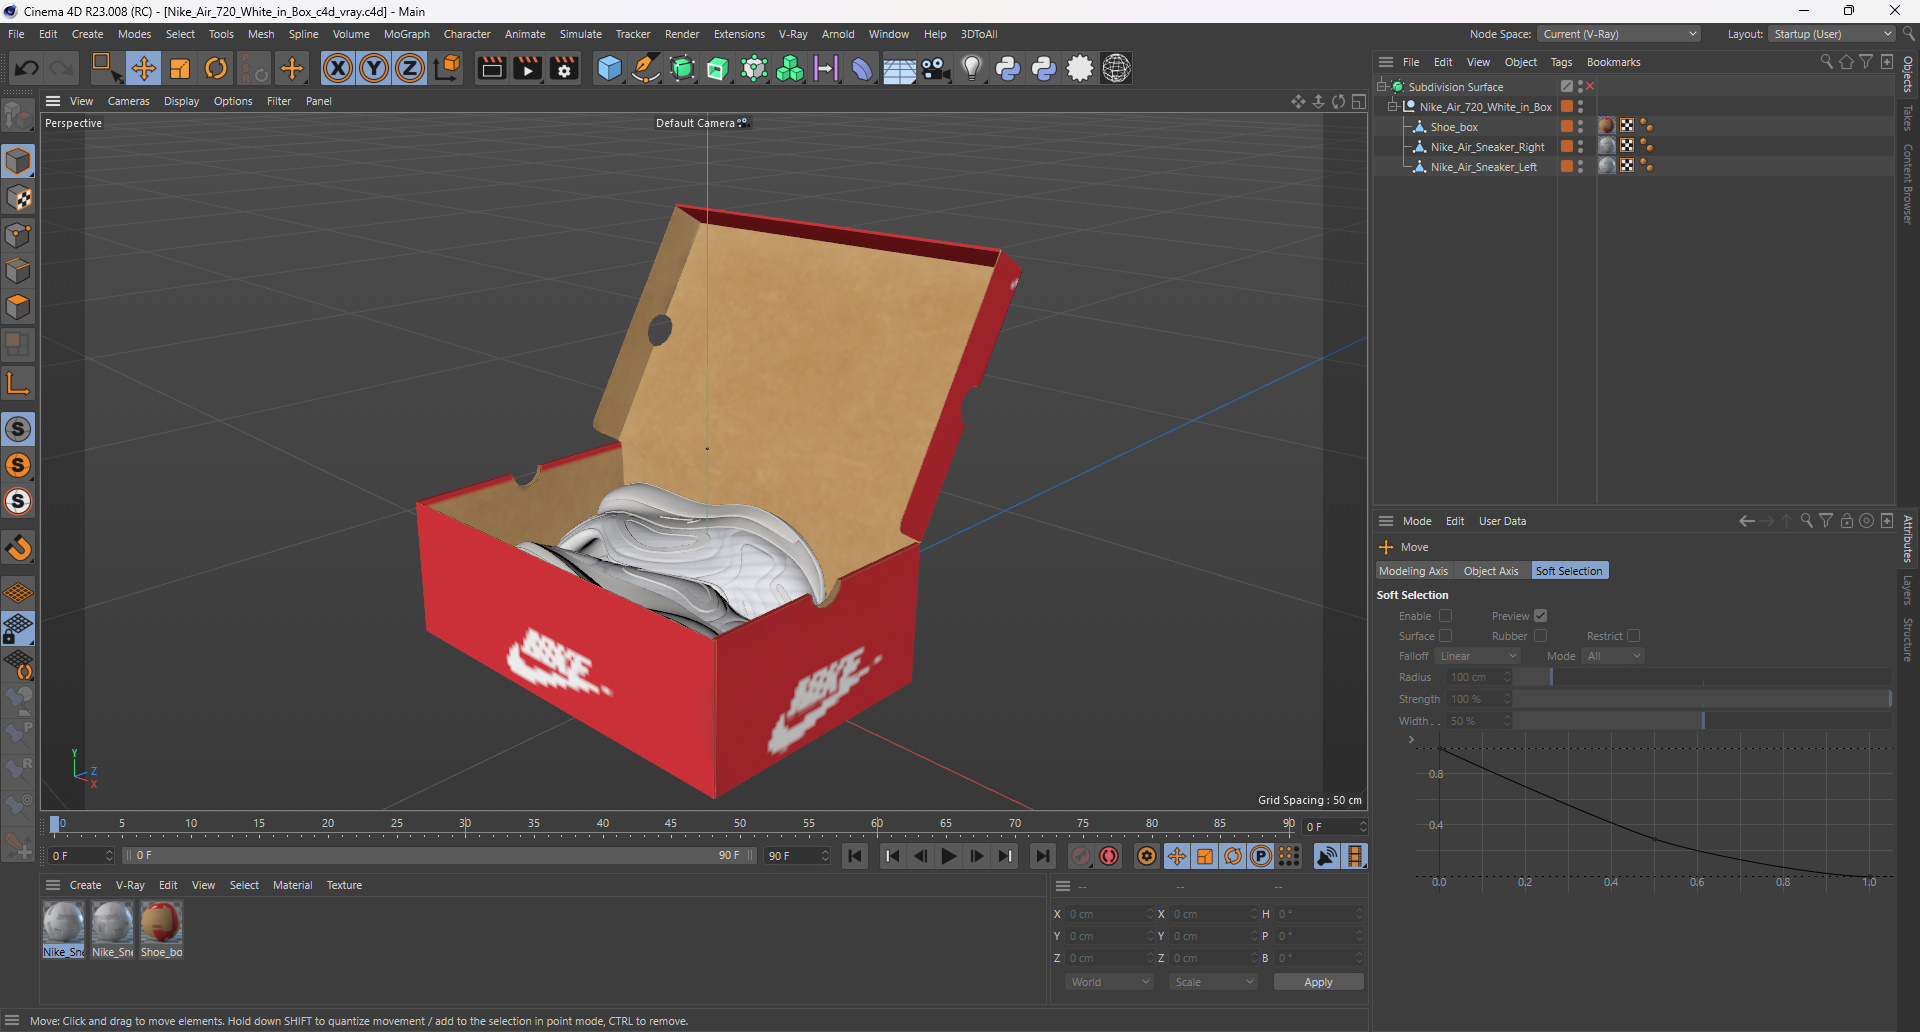Enable Polygons mode in left palette
1920x1032 pixels.
[x=18, y=307]
